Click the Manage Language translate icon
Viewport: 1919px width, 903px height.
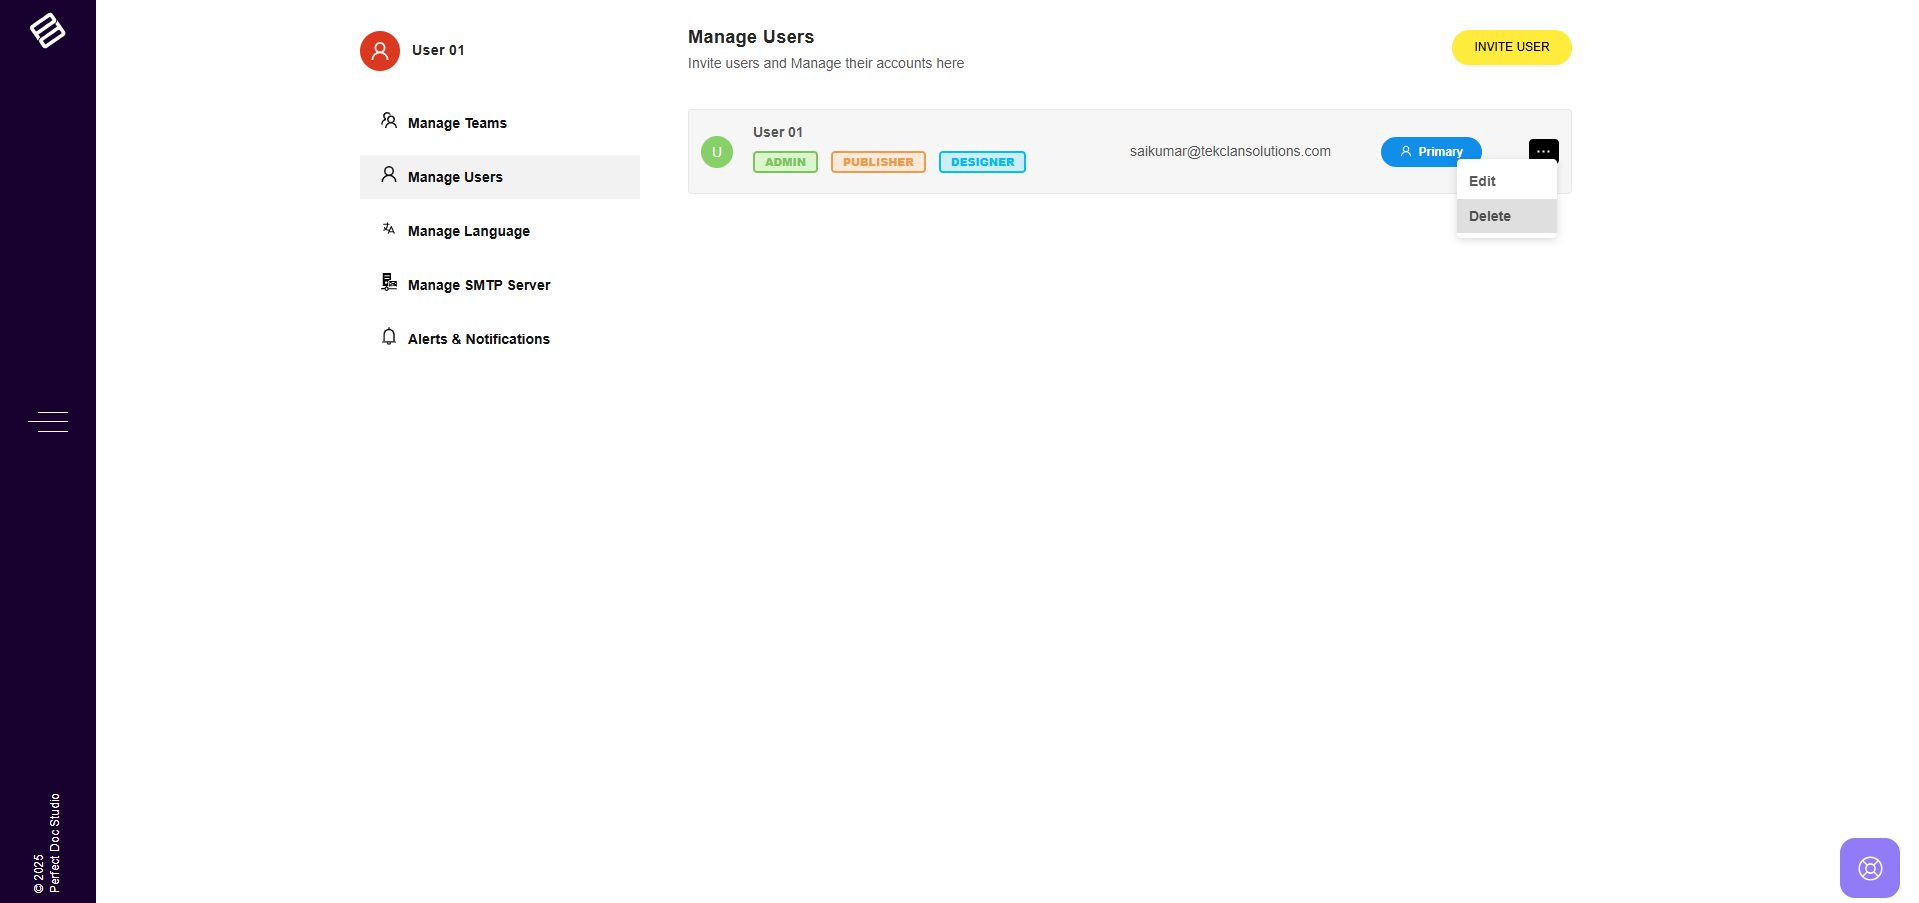coord(389,229)
